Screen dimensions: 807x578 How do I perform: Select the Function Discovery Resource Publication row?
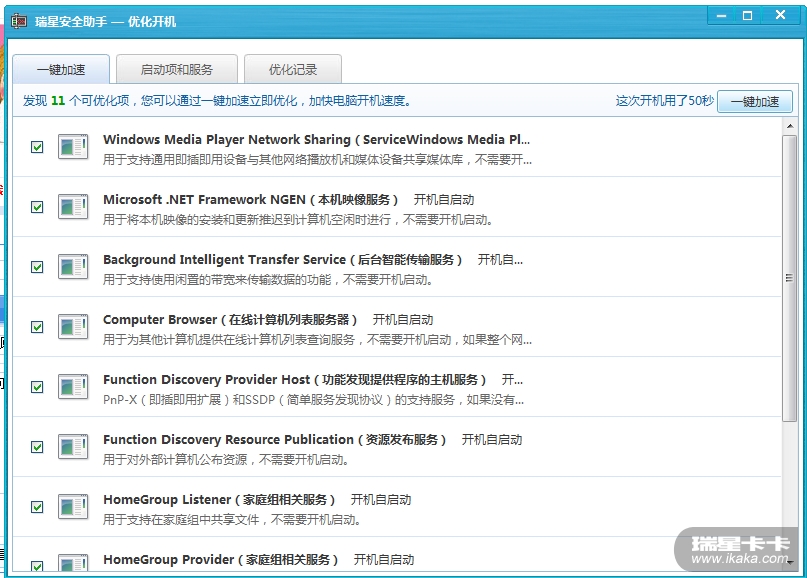point(400,447)
